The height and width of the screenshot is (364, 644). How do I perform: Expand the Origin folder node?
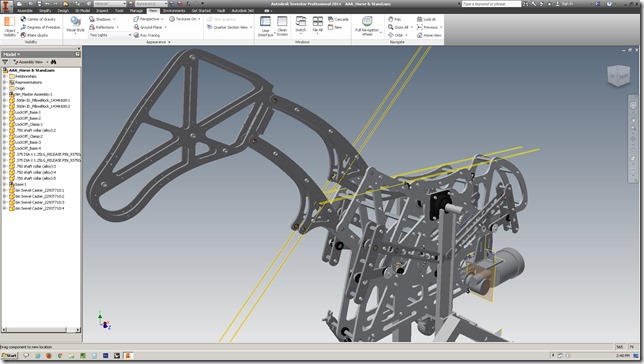5,88
